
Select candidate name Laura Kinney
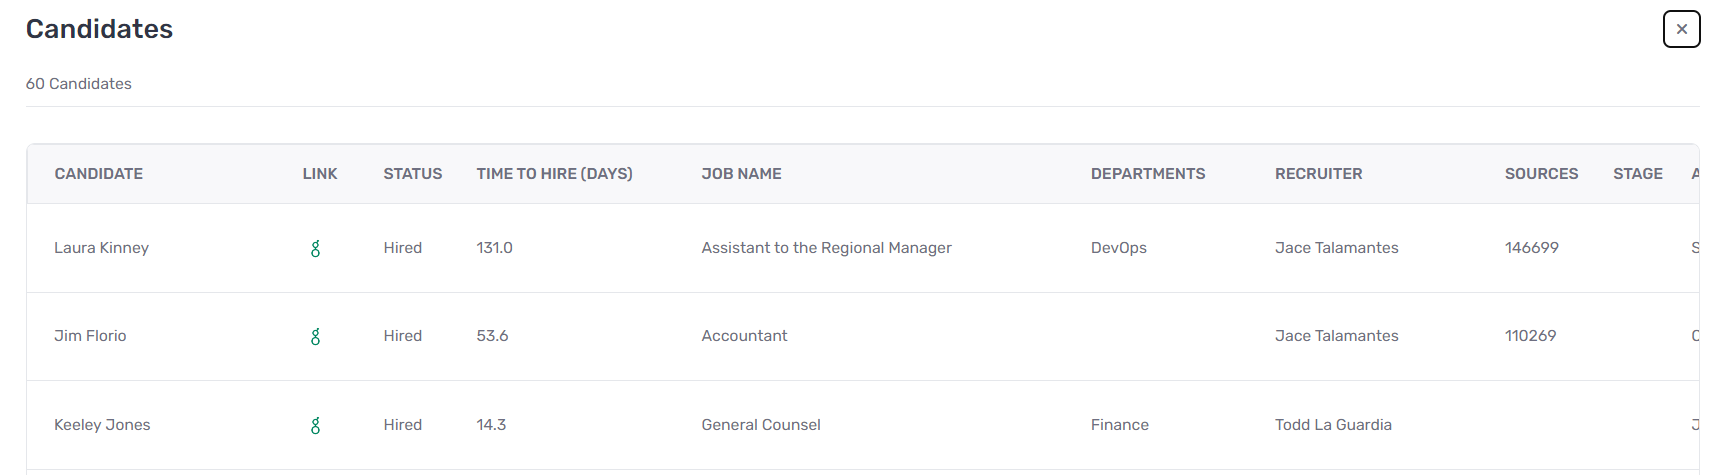point(101,248)
